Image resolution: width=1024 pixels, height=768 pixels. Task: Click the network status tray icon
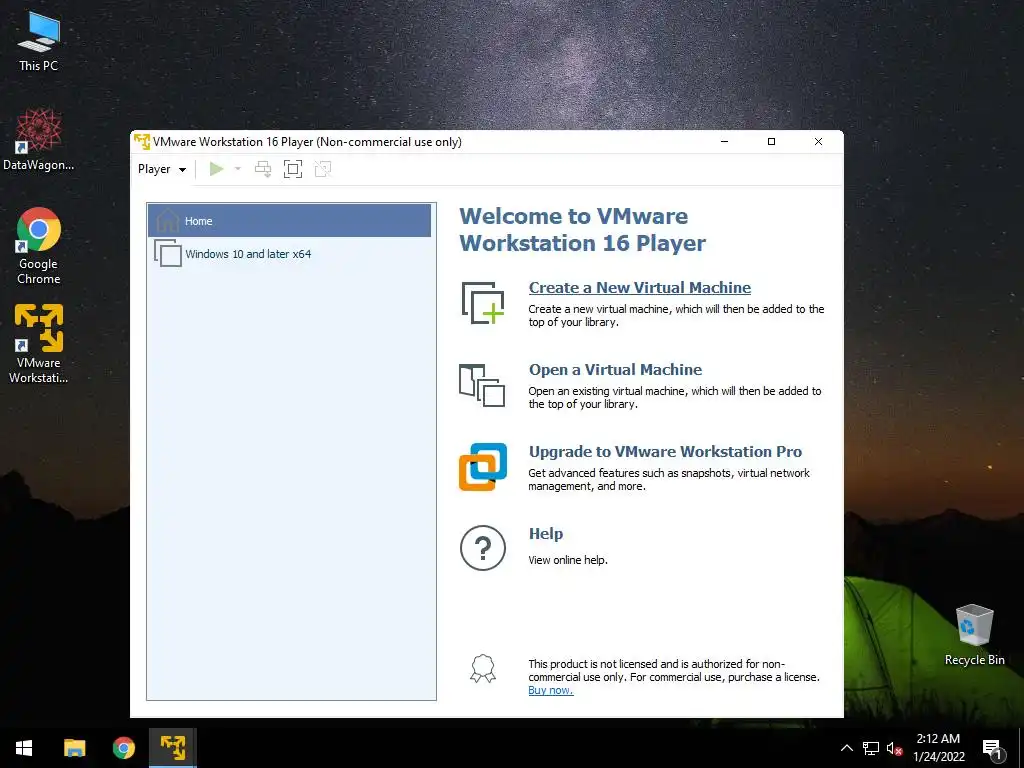click(871, 748)
